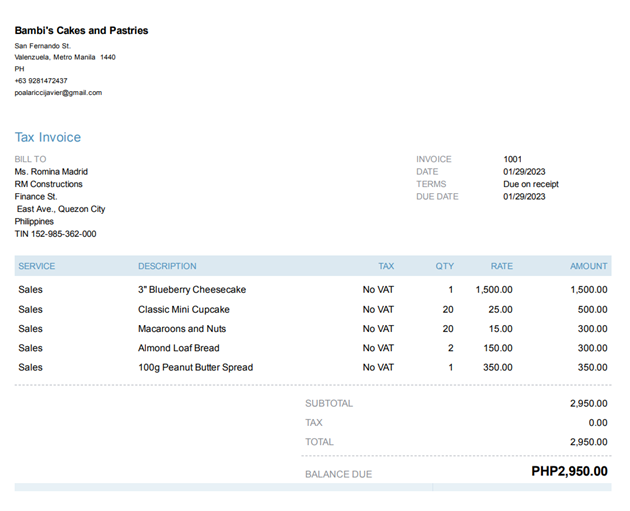The image size is (630, 511).
Task: Select 100g Peanut Butter Spread description
Action: 196,367
